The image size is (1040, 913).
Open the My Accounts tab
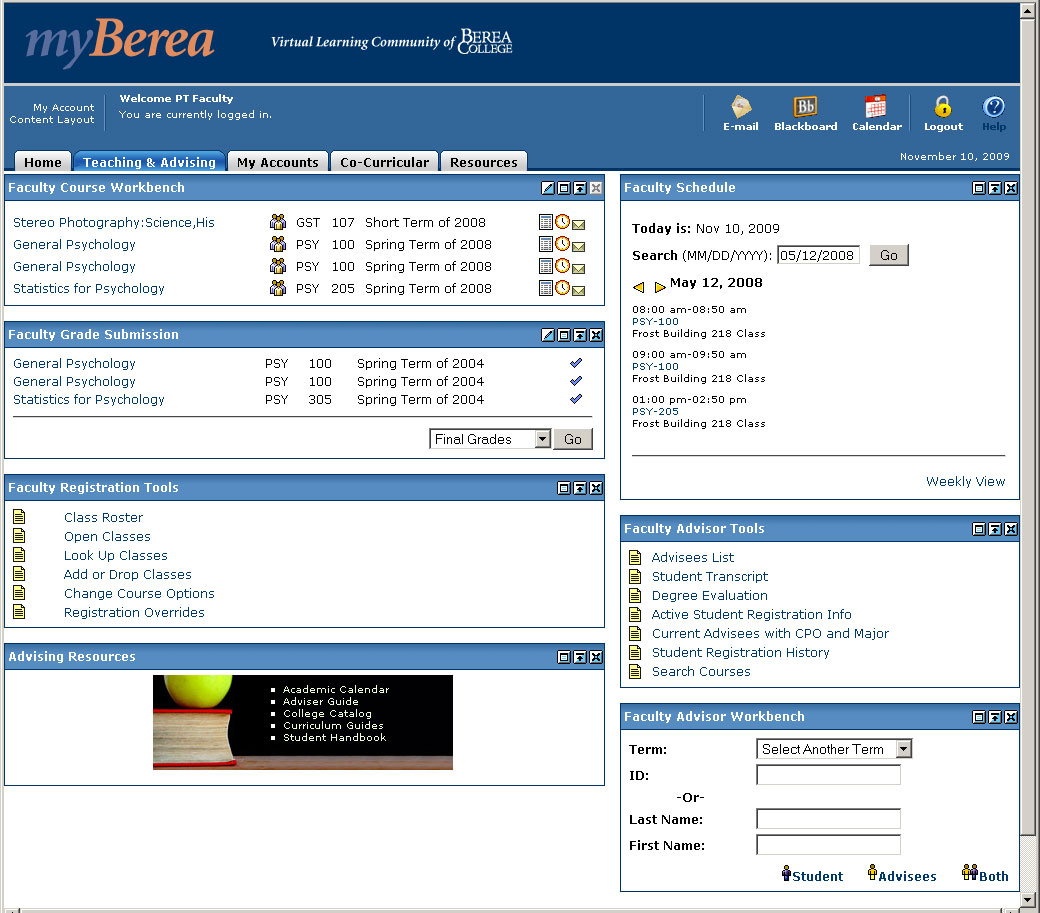click(x=277, y=162)
